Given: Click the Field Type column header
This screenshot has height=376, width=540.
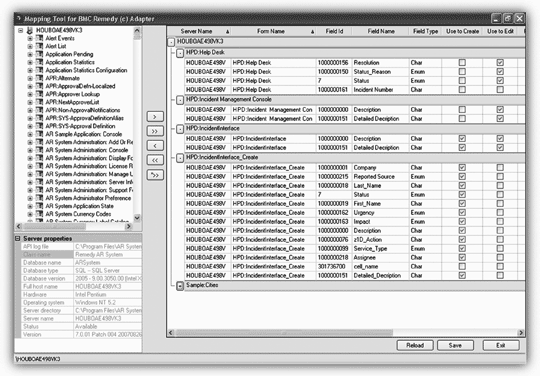Looking at the screenshot, I should pos(425,31).
